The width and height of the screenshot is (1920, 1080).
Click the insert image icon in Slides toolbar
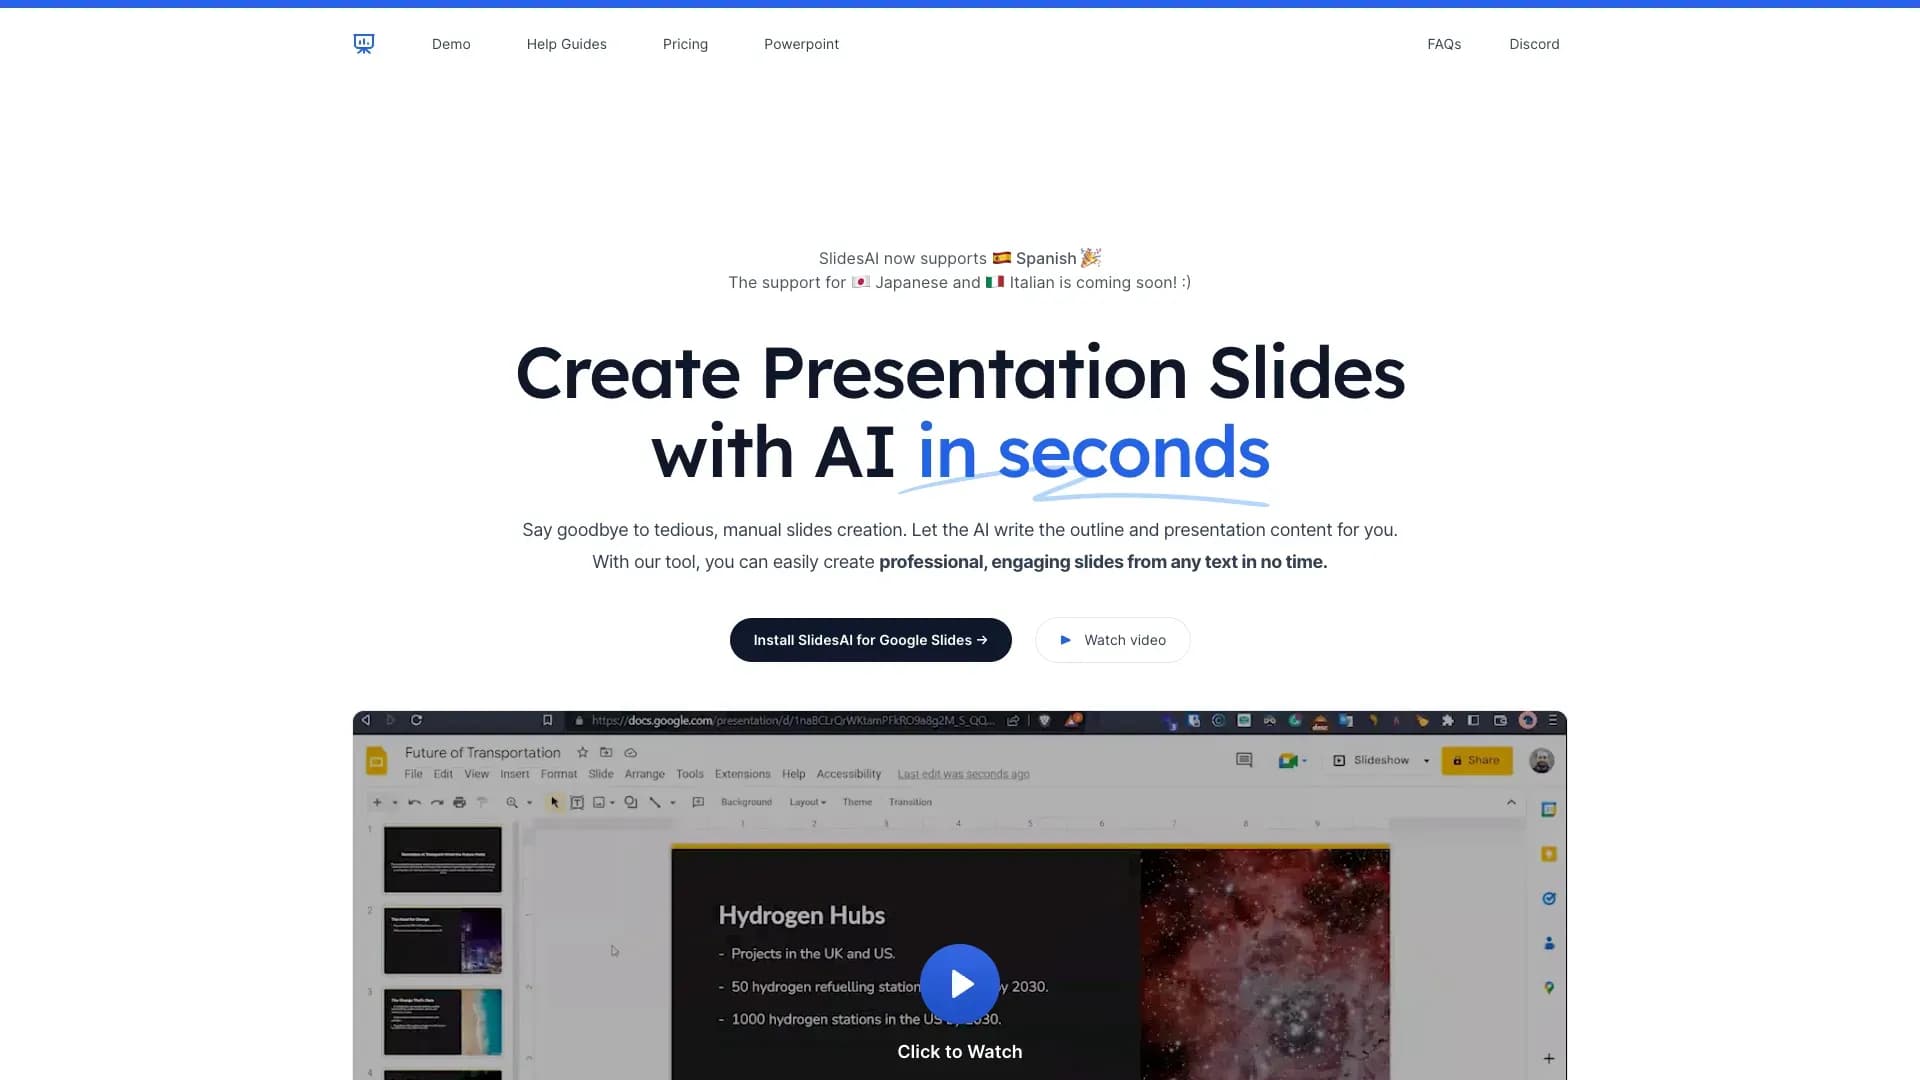pyautogui.click(x=599, y=802)
